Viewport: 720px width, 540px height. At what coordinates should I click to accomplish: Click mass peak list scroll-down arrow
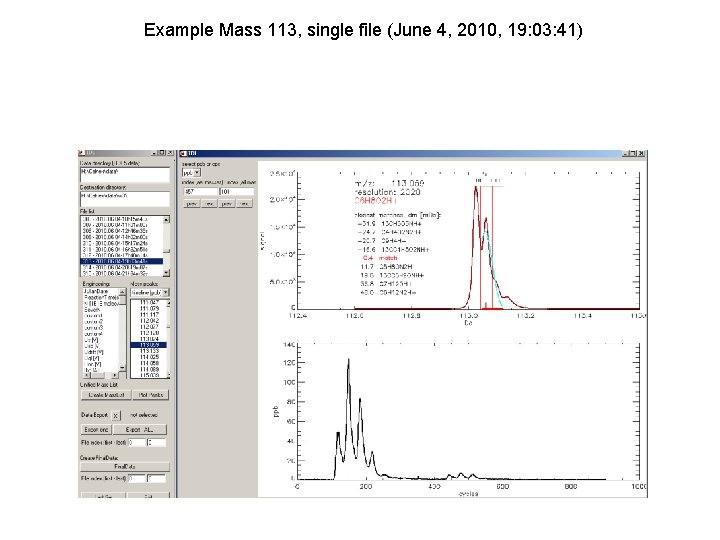pyautogui.click(x=168, y=375)
